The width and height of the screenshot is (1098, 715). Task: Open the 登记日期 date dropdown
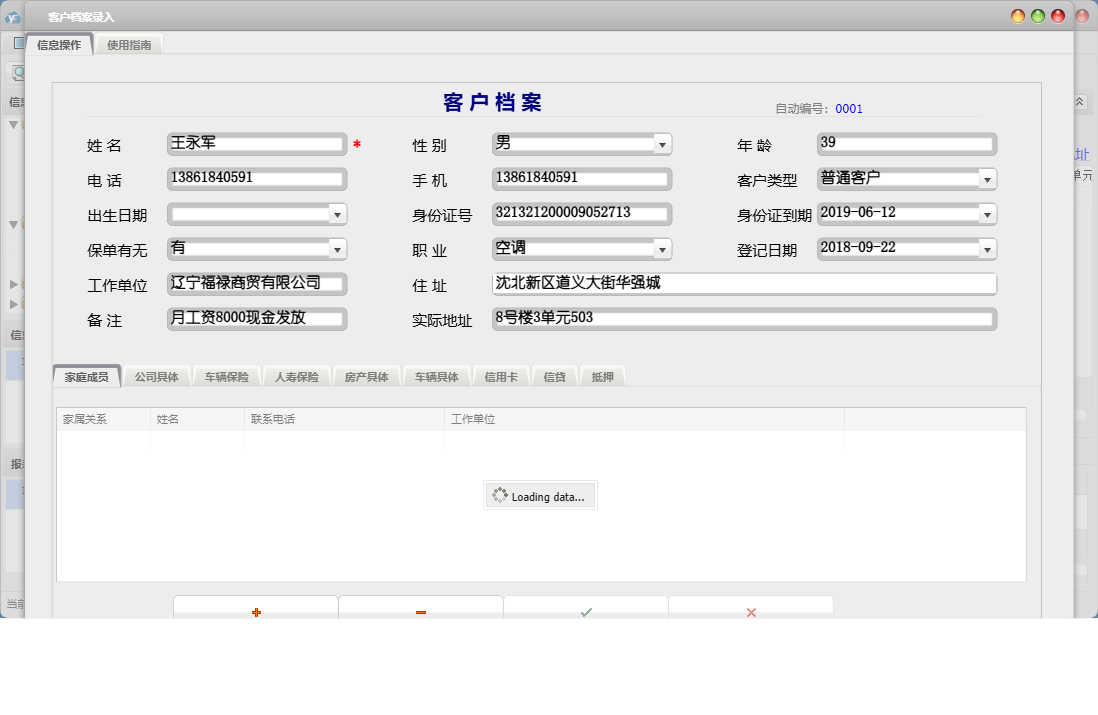[987, 249]
